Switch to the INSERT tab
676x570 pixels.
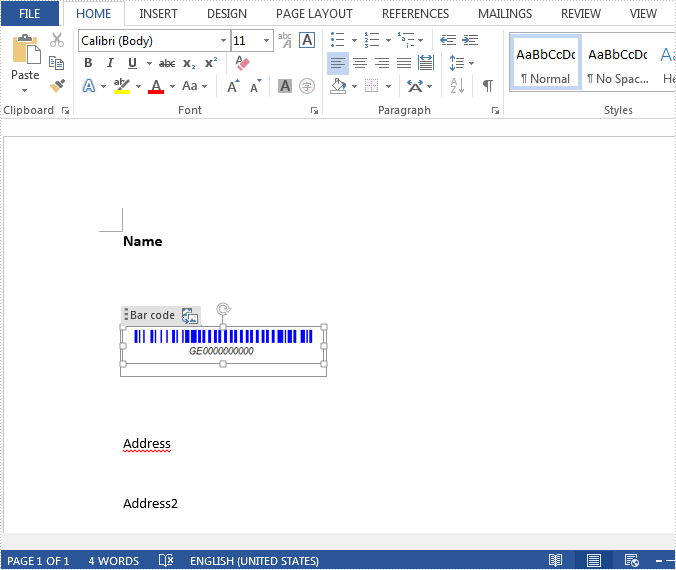pos(158,14)
